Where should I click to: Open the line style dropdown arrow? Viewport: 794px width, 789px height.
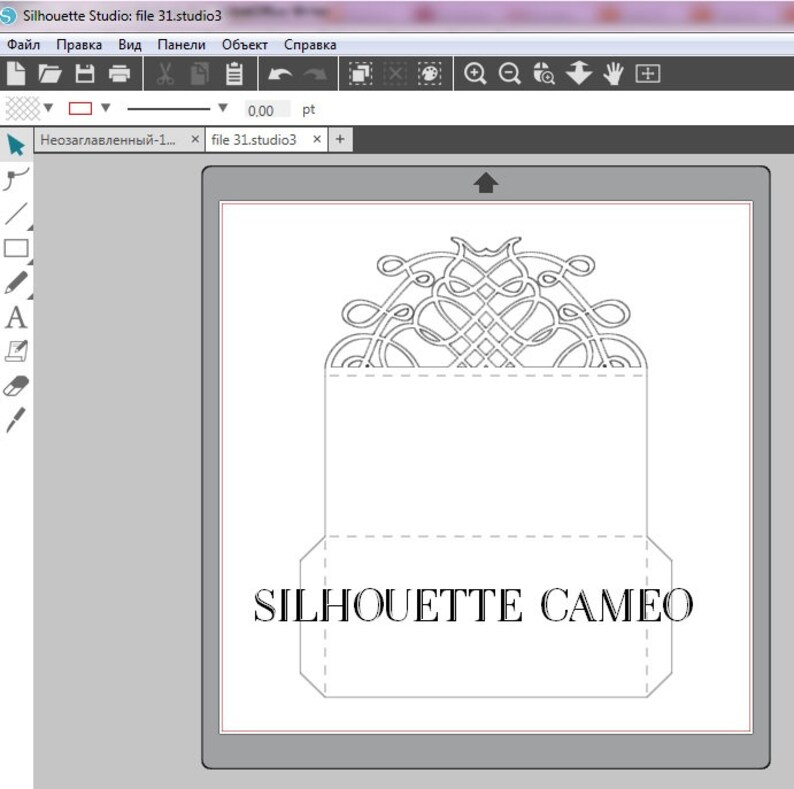(223, 108)
